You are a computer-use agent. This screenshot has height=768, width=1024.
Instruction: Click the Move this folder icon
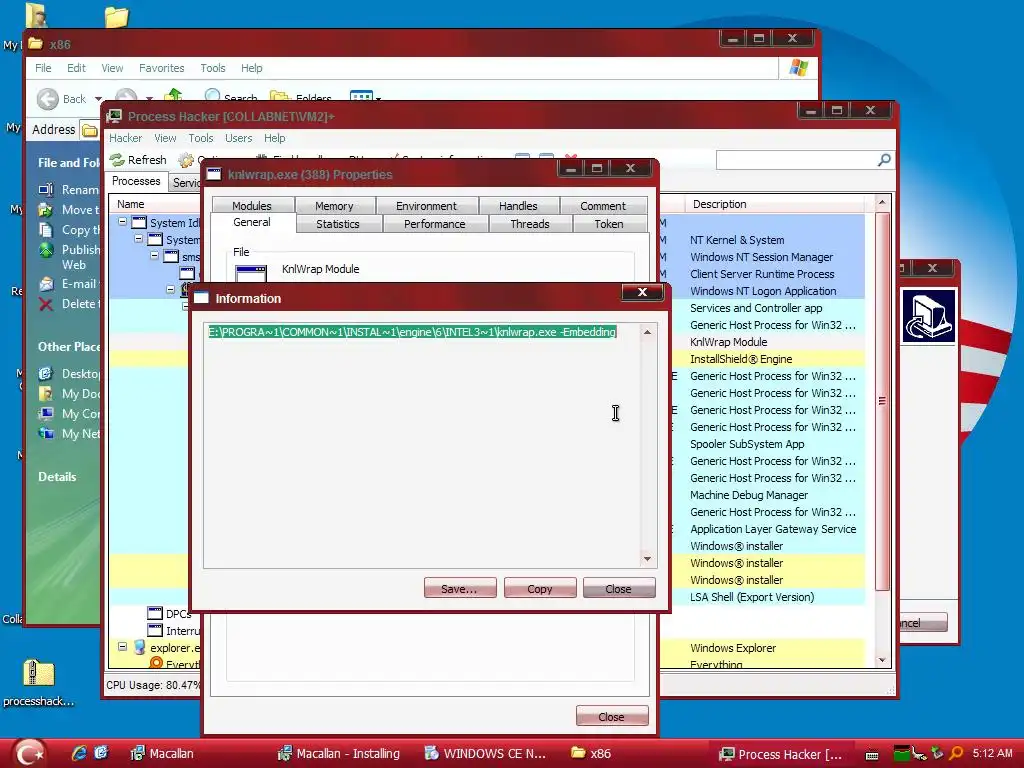46,210
